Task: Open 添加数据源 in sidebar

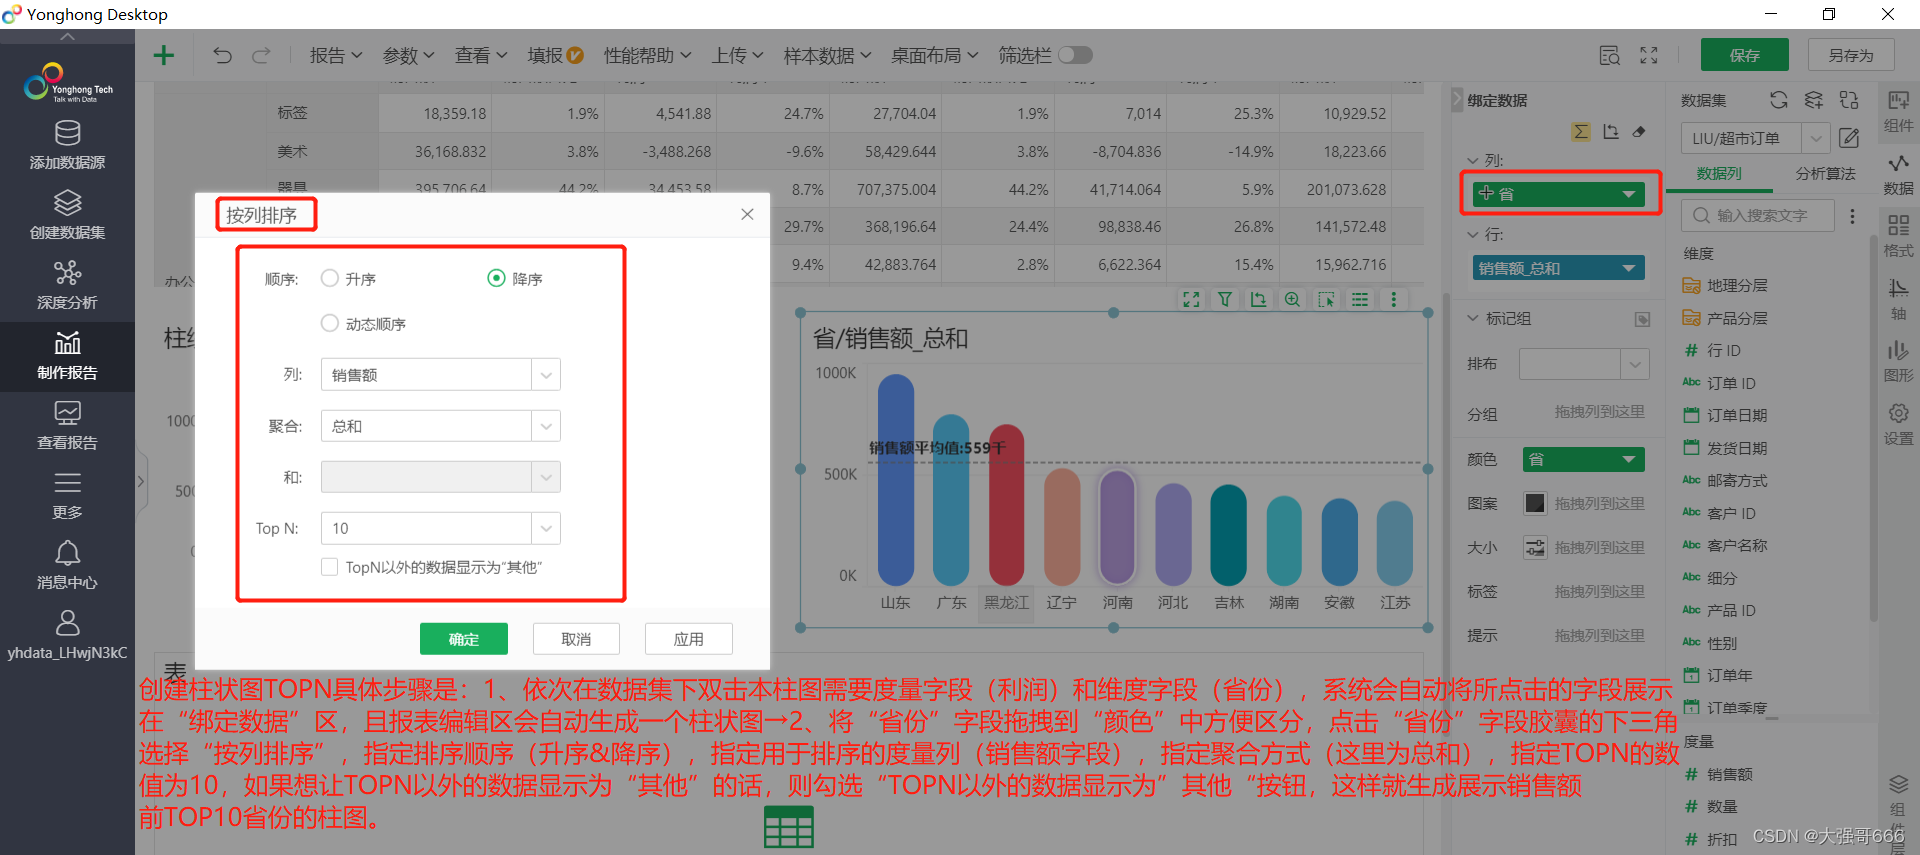Action: [67, 145]
